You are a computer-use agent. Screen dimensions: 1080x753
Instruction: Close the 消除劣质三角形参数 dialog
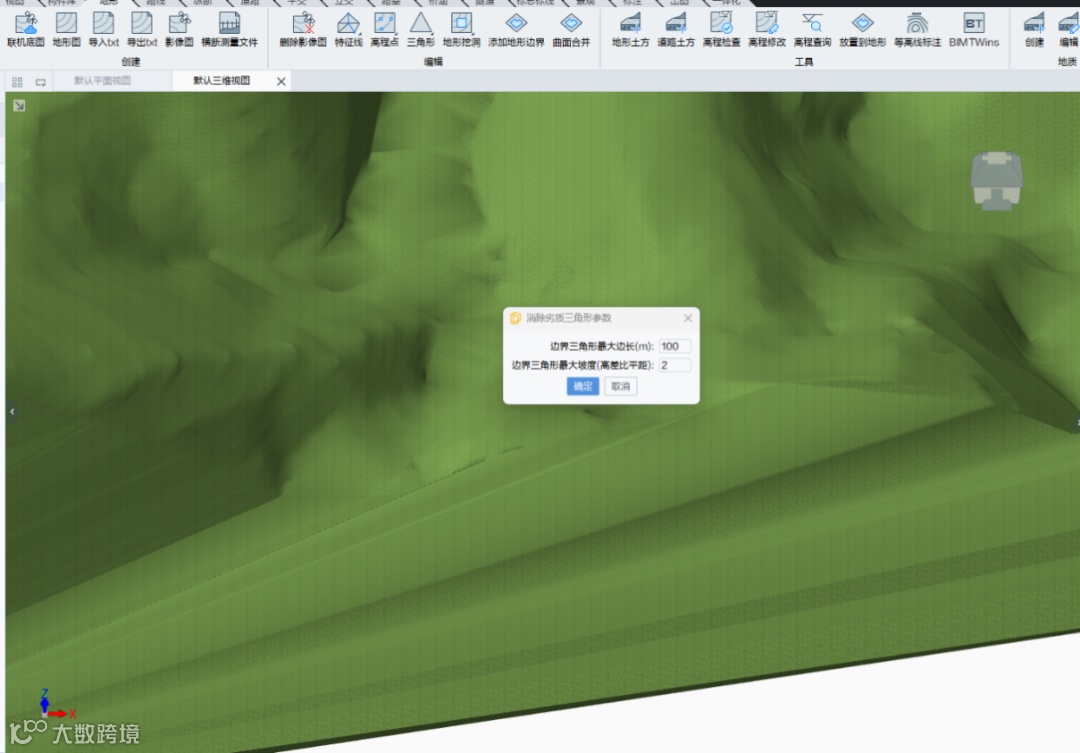[687, 318]
